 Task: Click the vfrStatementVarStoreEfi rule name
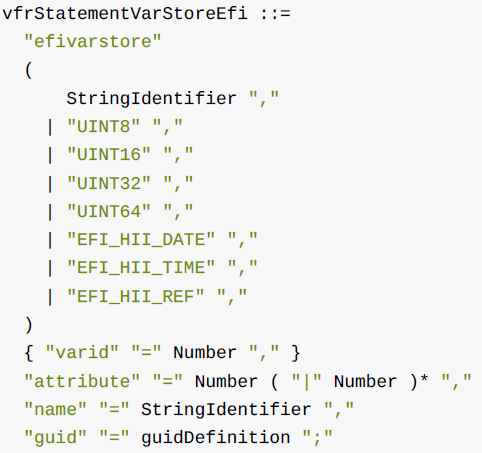tap(125, 14)
